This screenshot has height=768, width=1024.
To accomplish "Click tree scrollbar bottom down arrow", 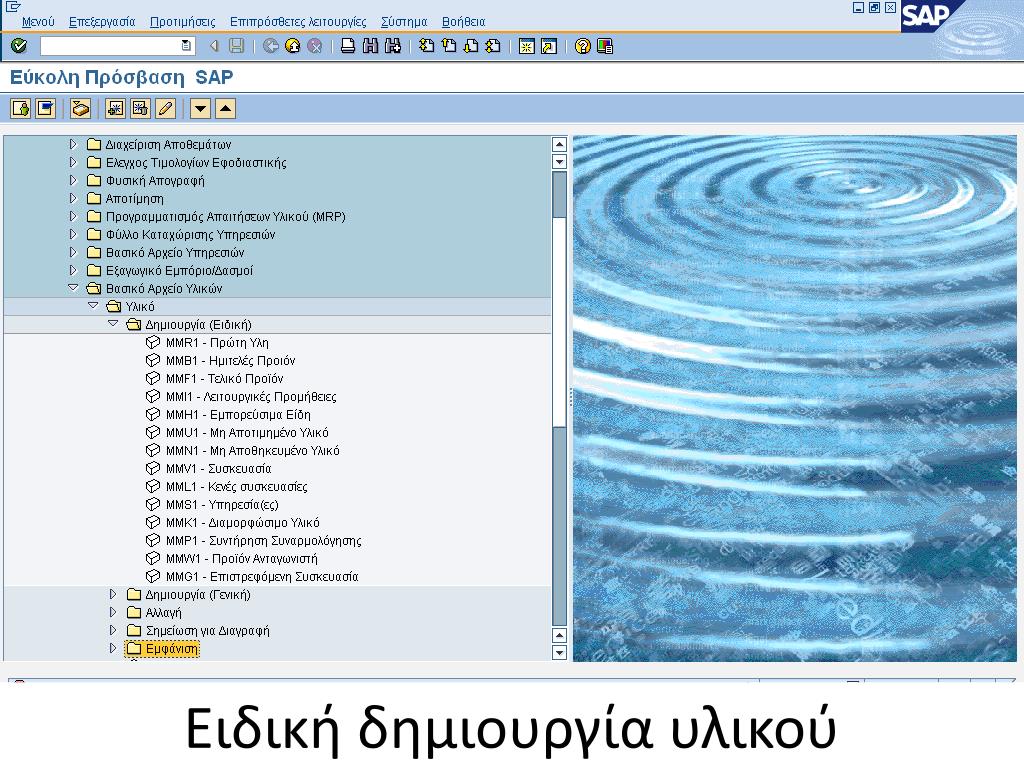I will [x=559, y=652].
